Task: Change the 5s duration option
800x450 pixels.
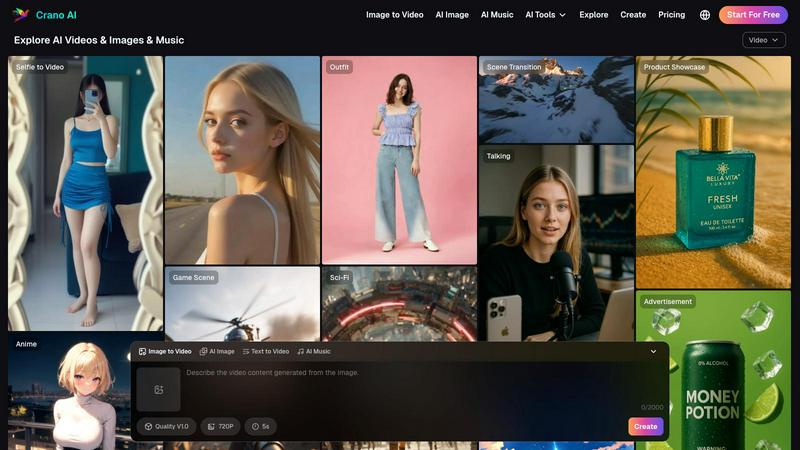Action: click(x=260, y=426)
